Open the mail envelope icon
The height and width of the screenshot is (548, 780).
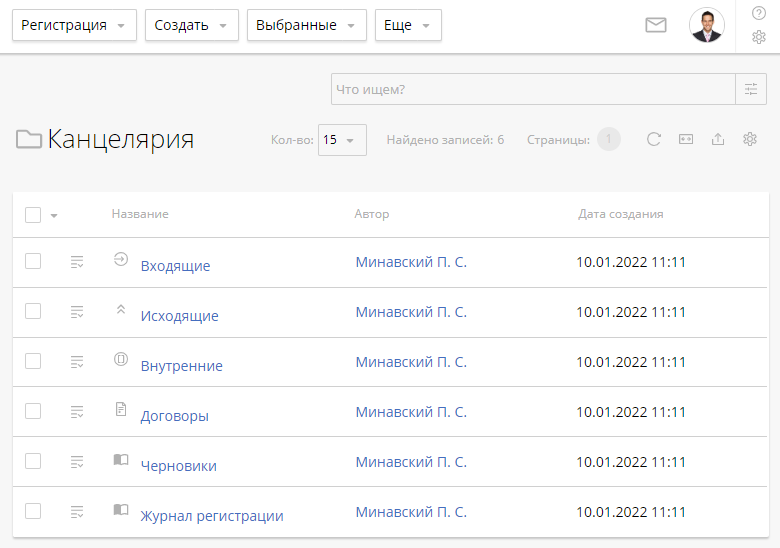tap(656, 25)
